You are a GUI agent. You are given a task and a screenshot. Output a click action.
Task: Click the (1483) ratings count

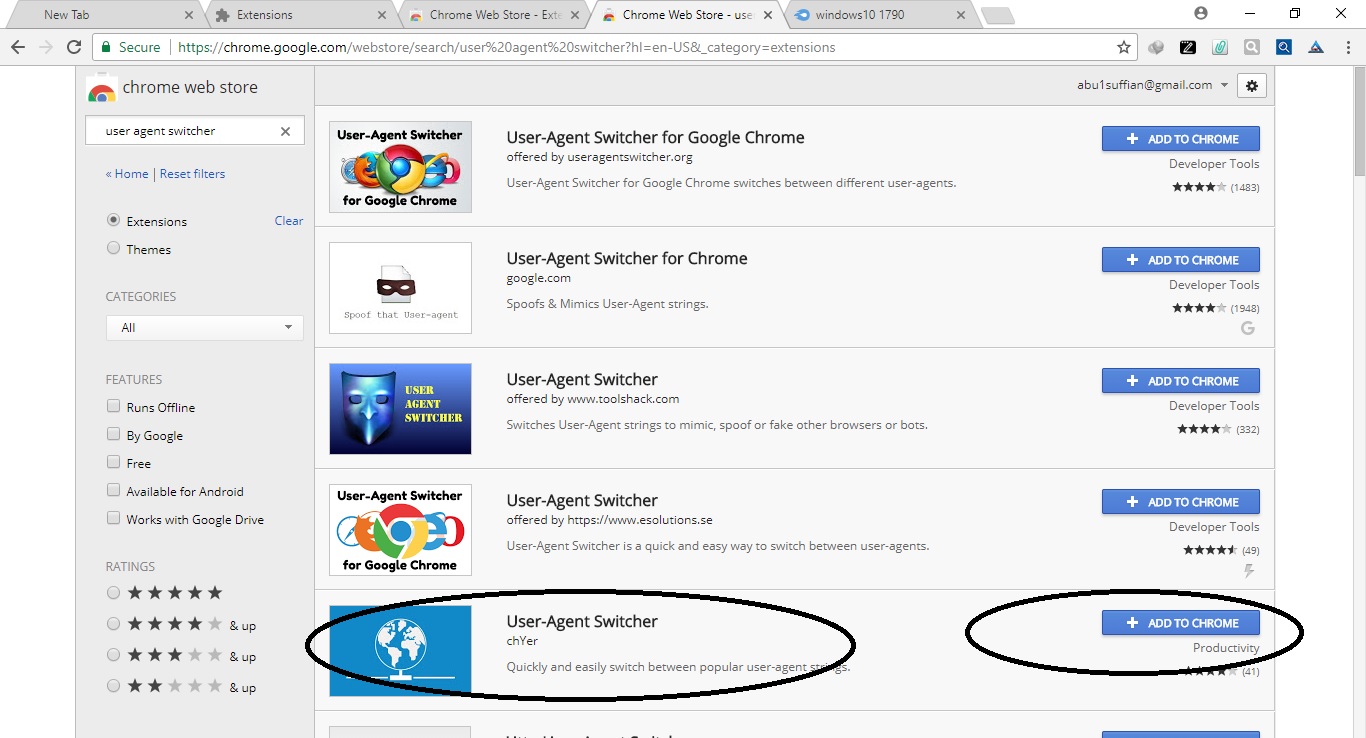click(1245, 187)
